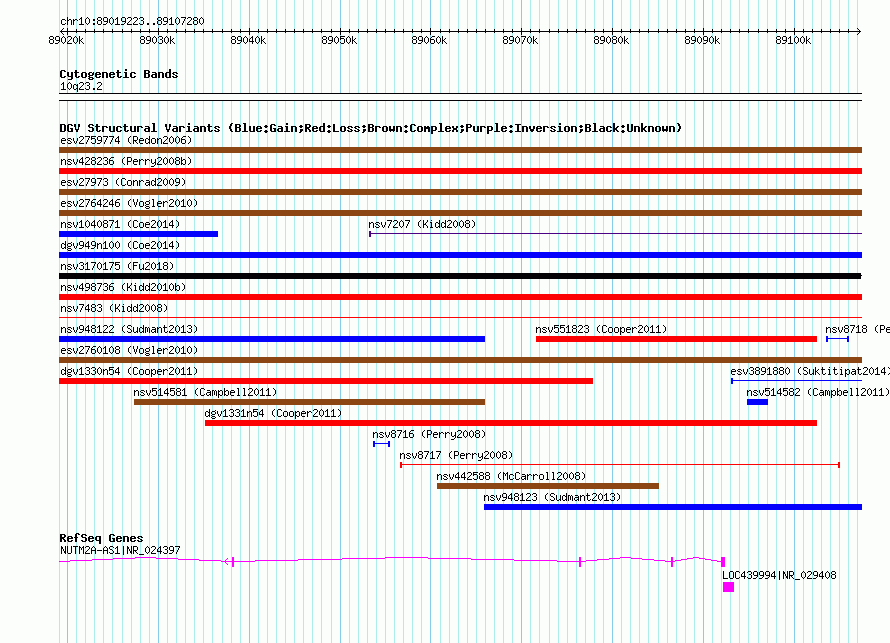Click the small nsv8718 blue variant marker

(x=837, y=339)
